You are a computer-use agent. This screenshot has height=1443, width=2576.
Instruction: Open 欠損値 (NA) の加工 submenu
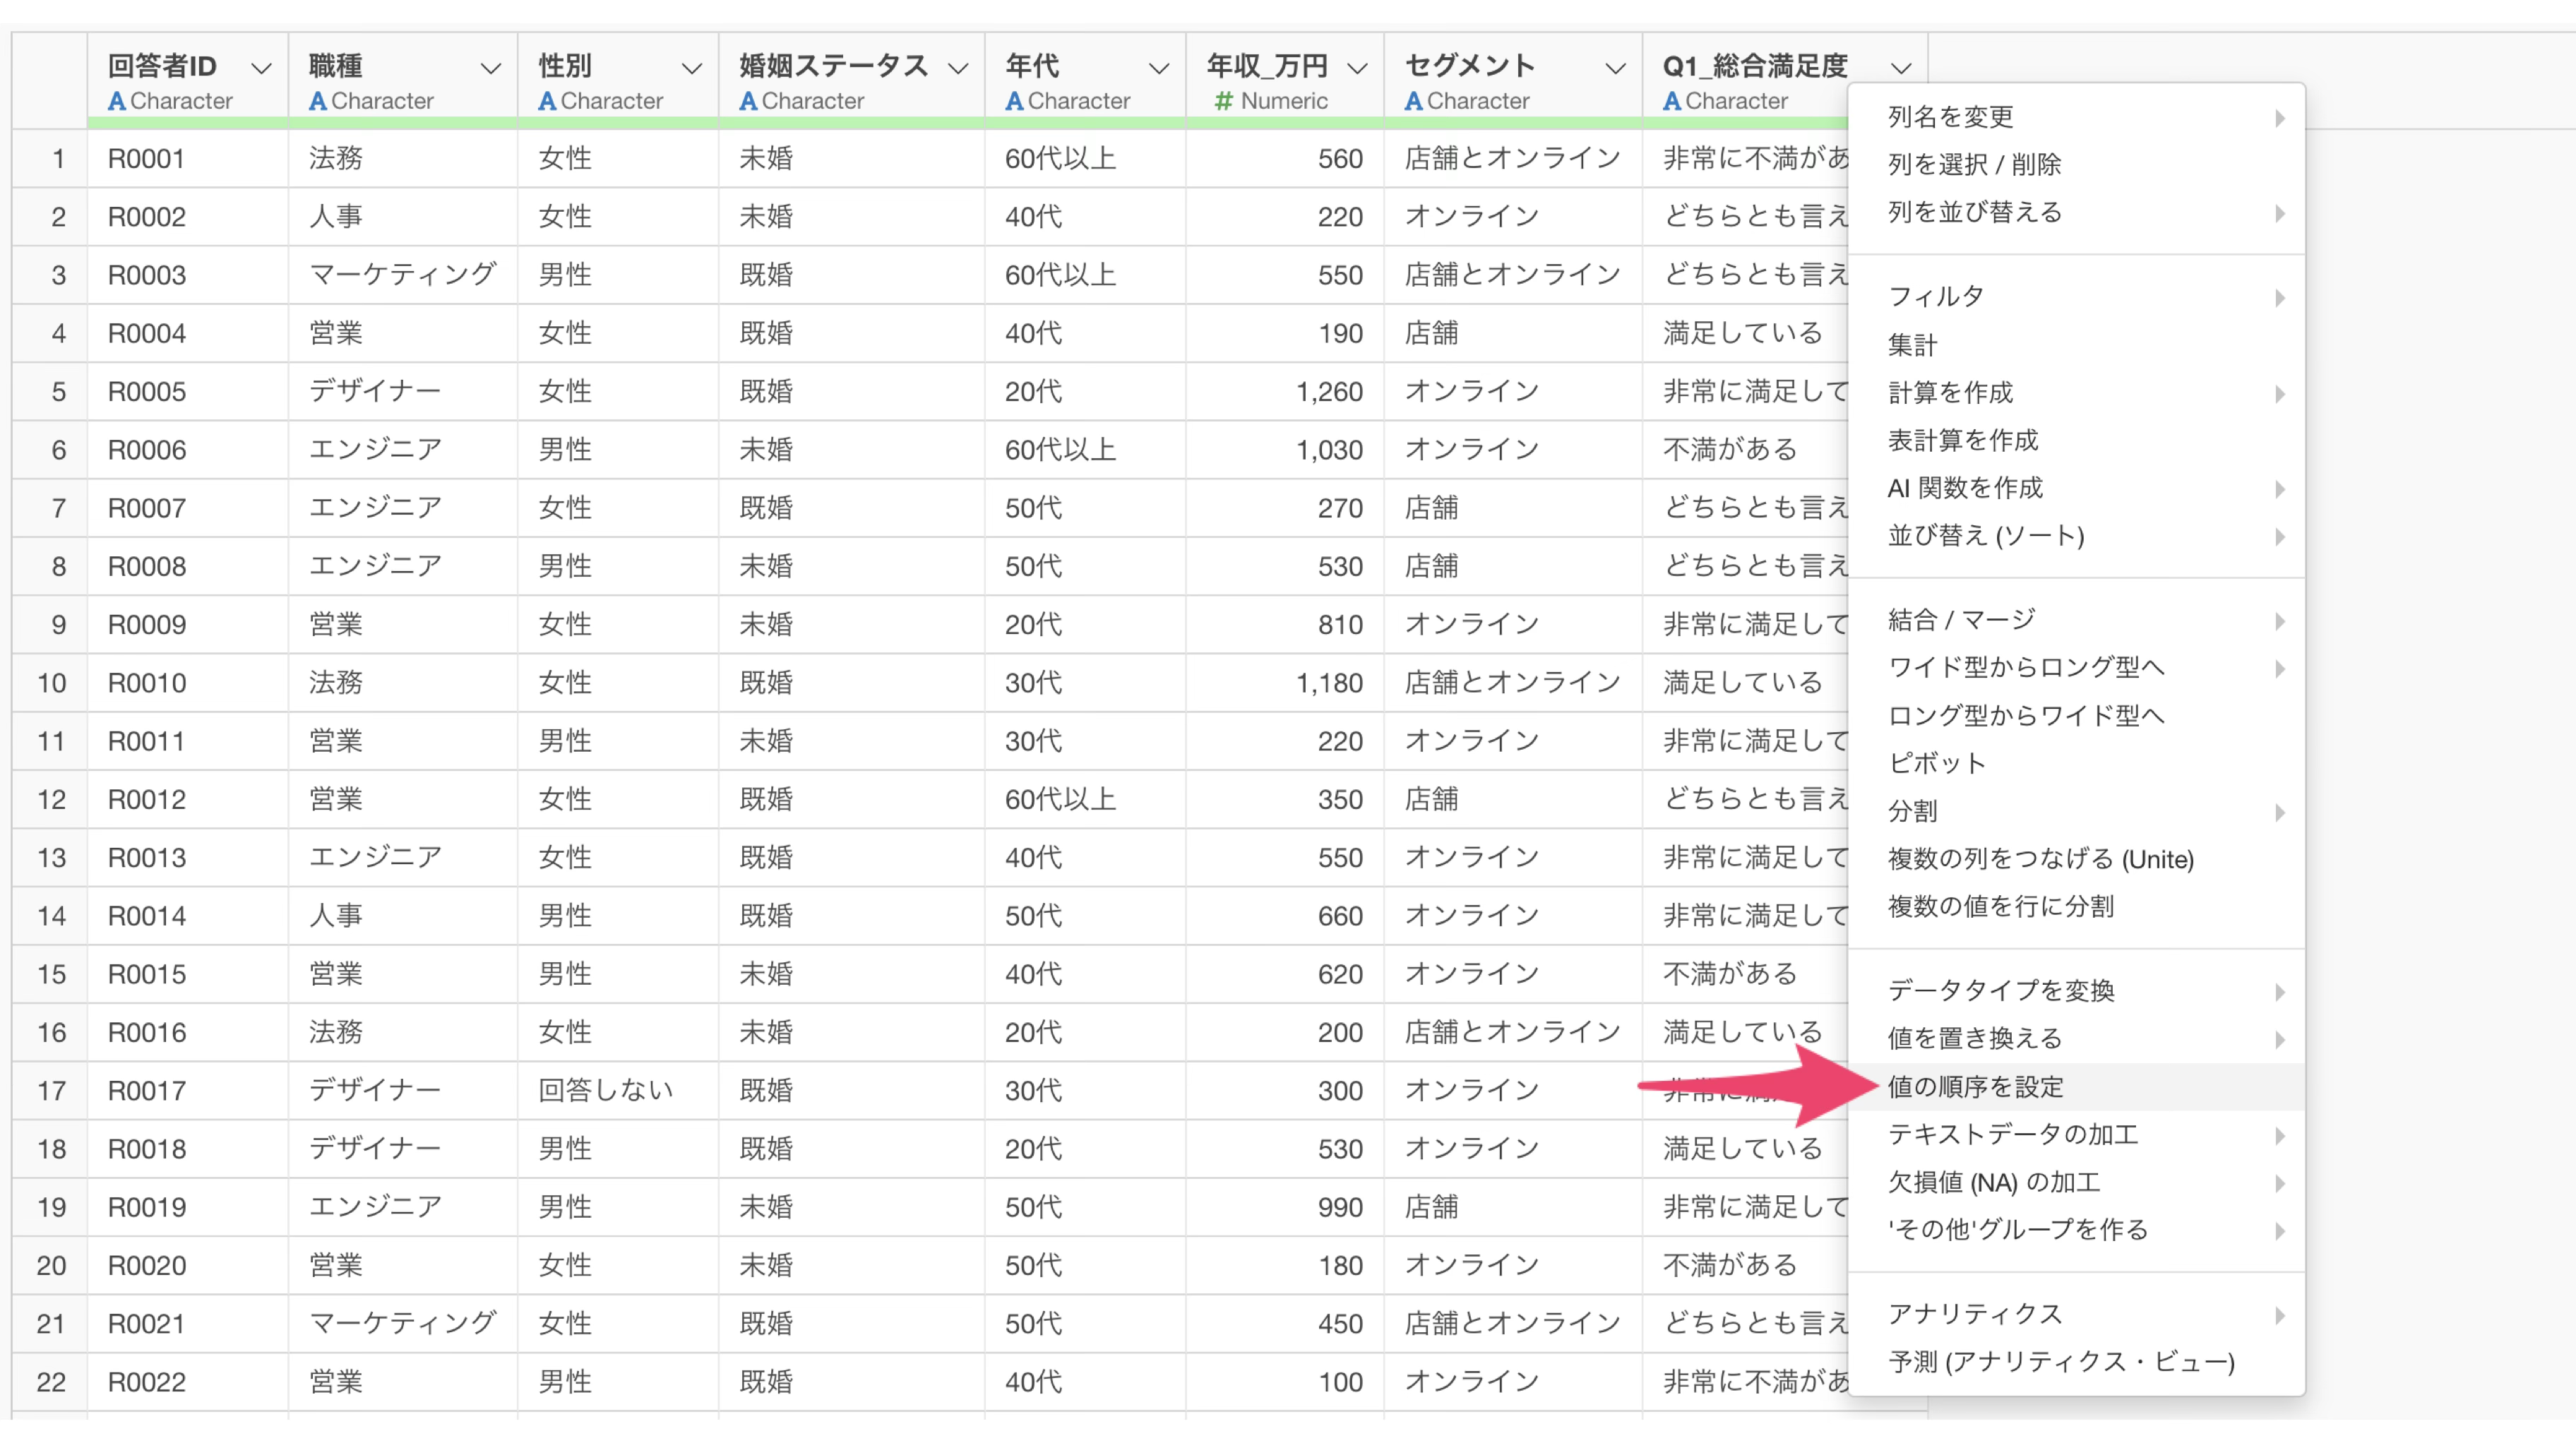(2076, 1183)
